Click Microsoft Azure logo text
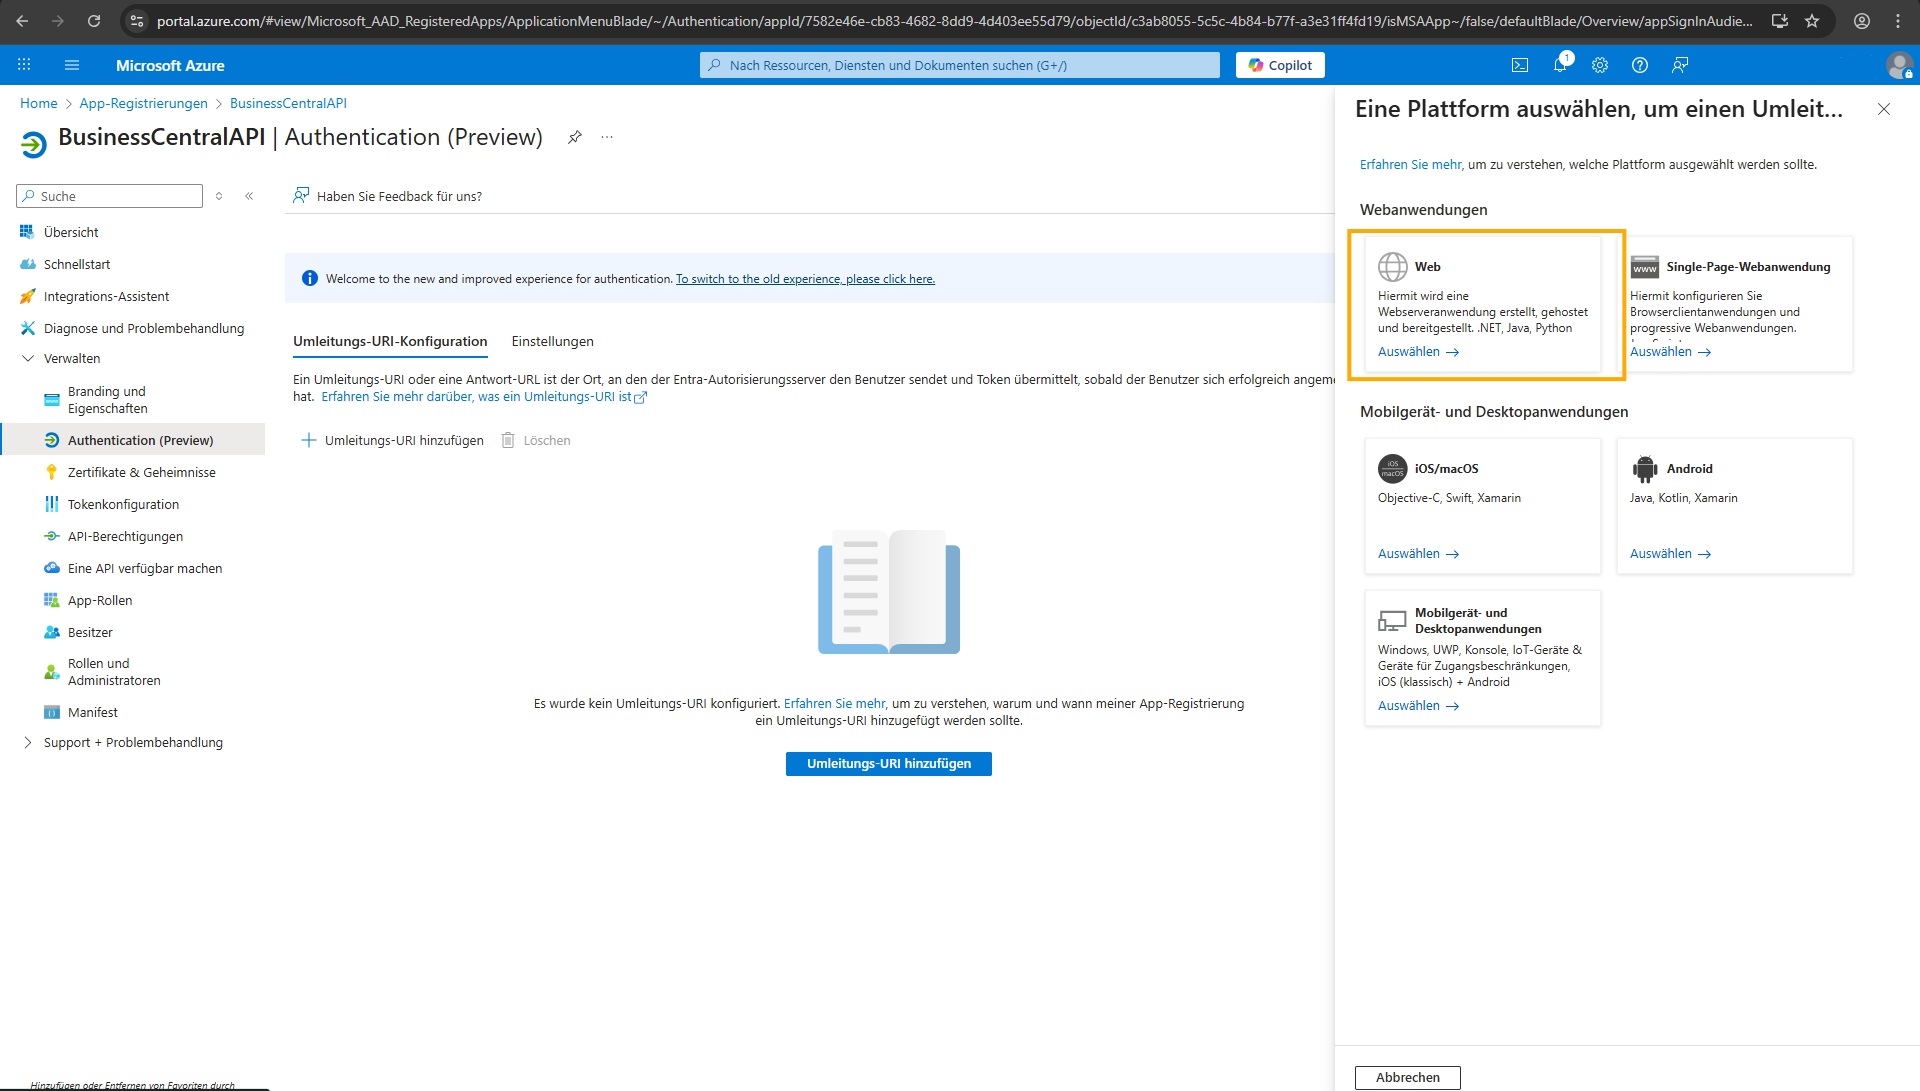Screen dimensions: 1920x1091 [170, 65]
